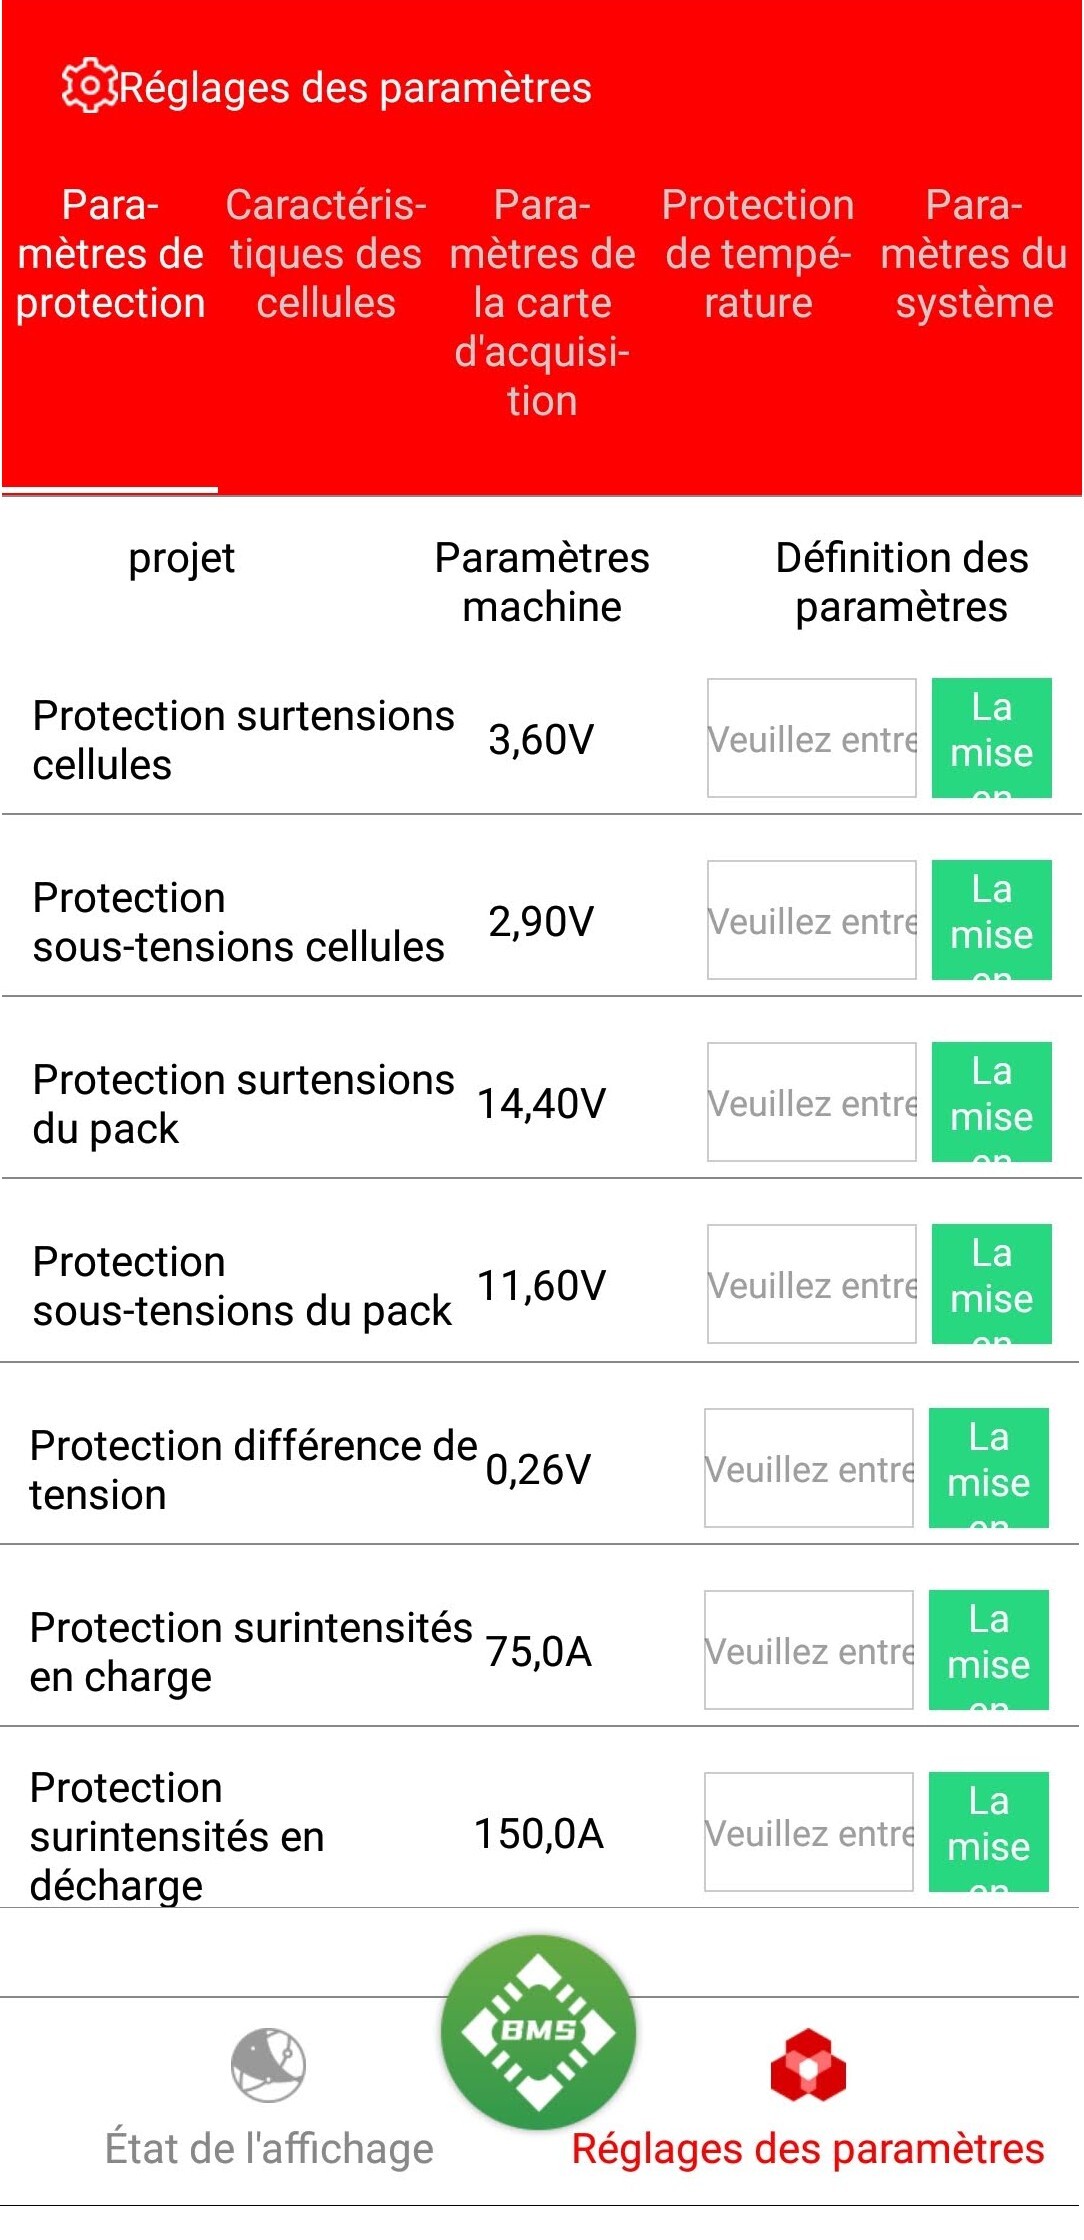This screenshot has width=1084, height=2240.
Task: Confirm surintensités en charge green button
Action: click(988, 1651)
